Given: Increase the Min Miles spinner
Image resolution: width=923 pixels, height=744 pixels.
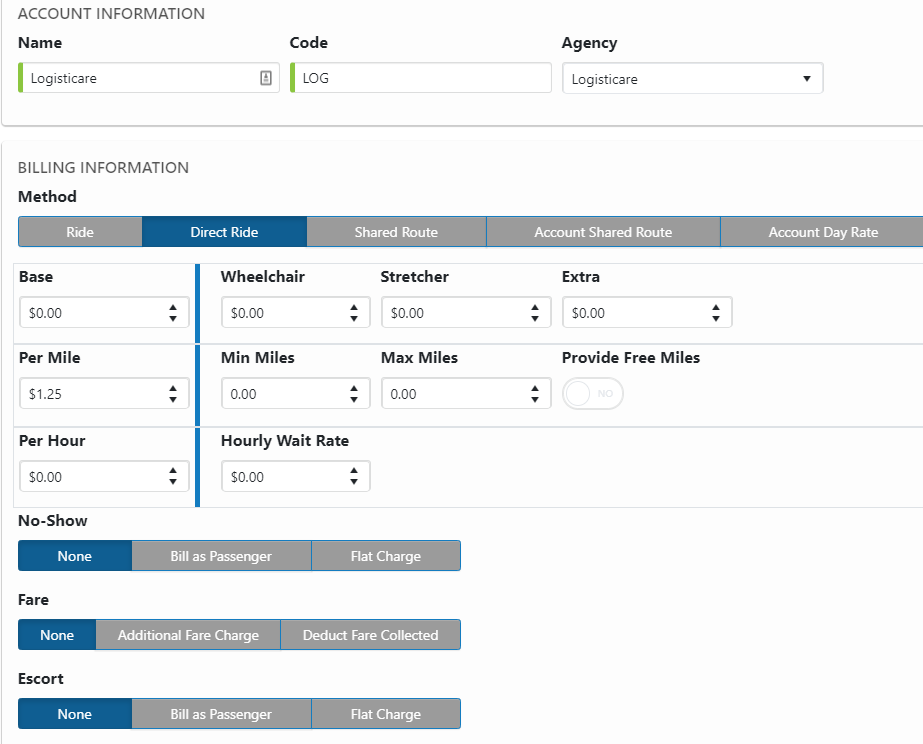Looking at the screenshot, I should point(354,388).
